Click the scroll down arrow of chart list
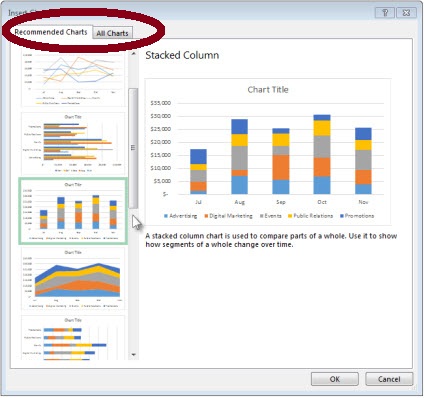The height and width of the screenshot is (398, 425). (x=134, y=355)
